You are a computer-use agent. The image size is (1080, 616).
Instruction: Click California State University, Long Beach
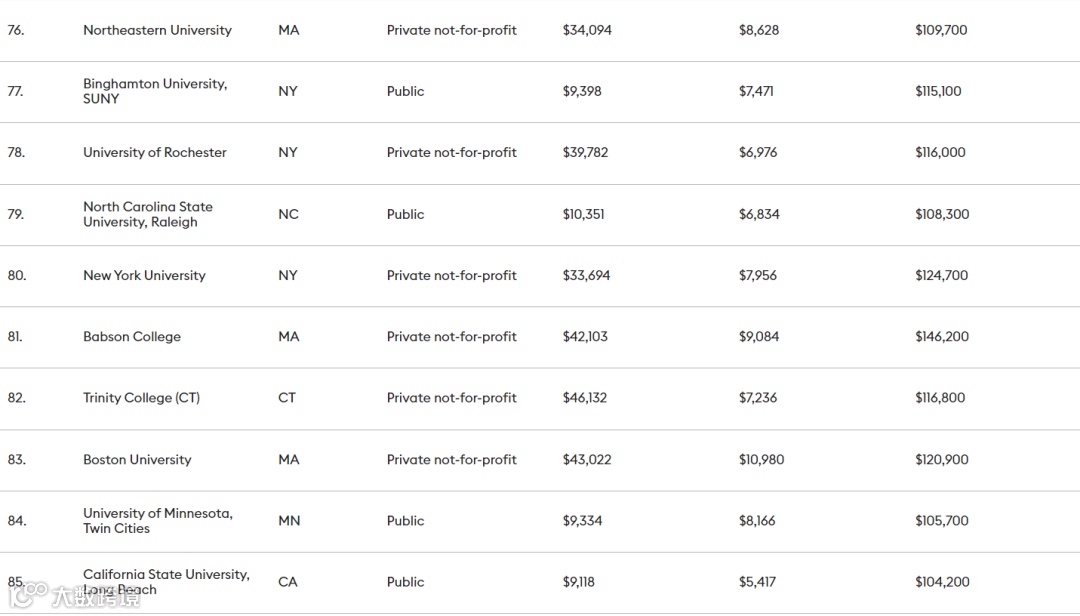coord(166,581)
